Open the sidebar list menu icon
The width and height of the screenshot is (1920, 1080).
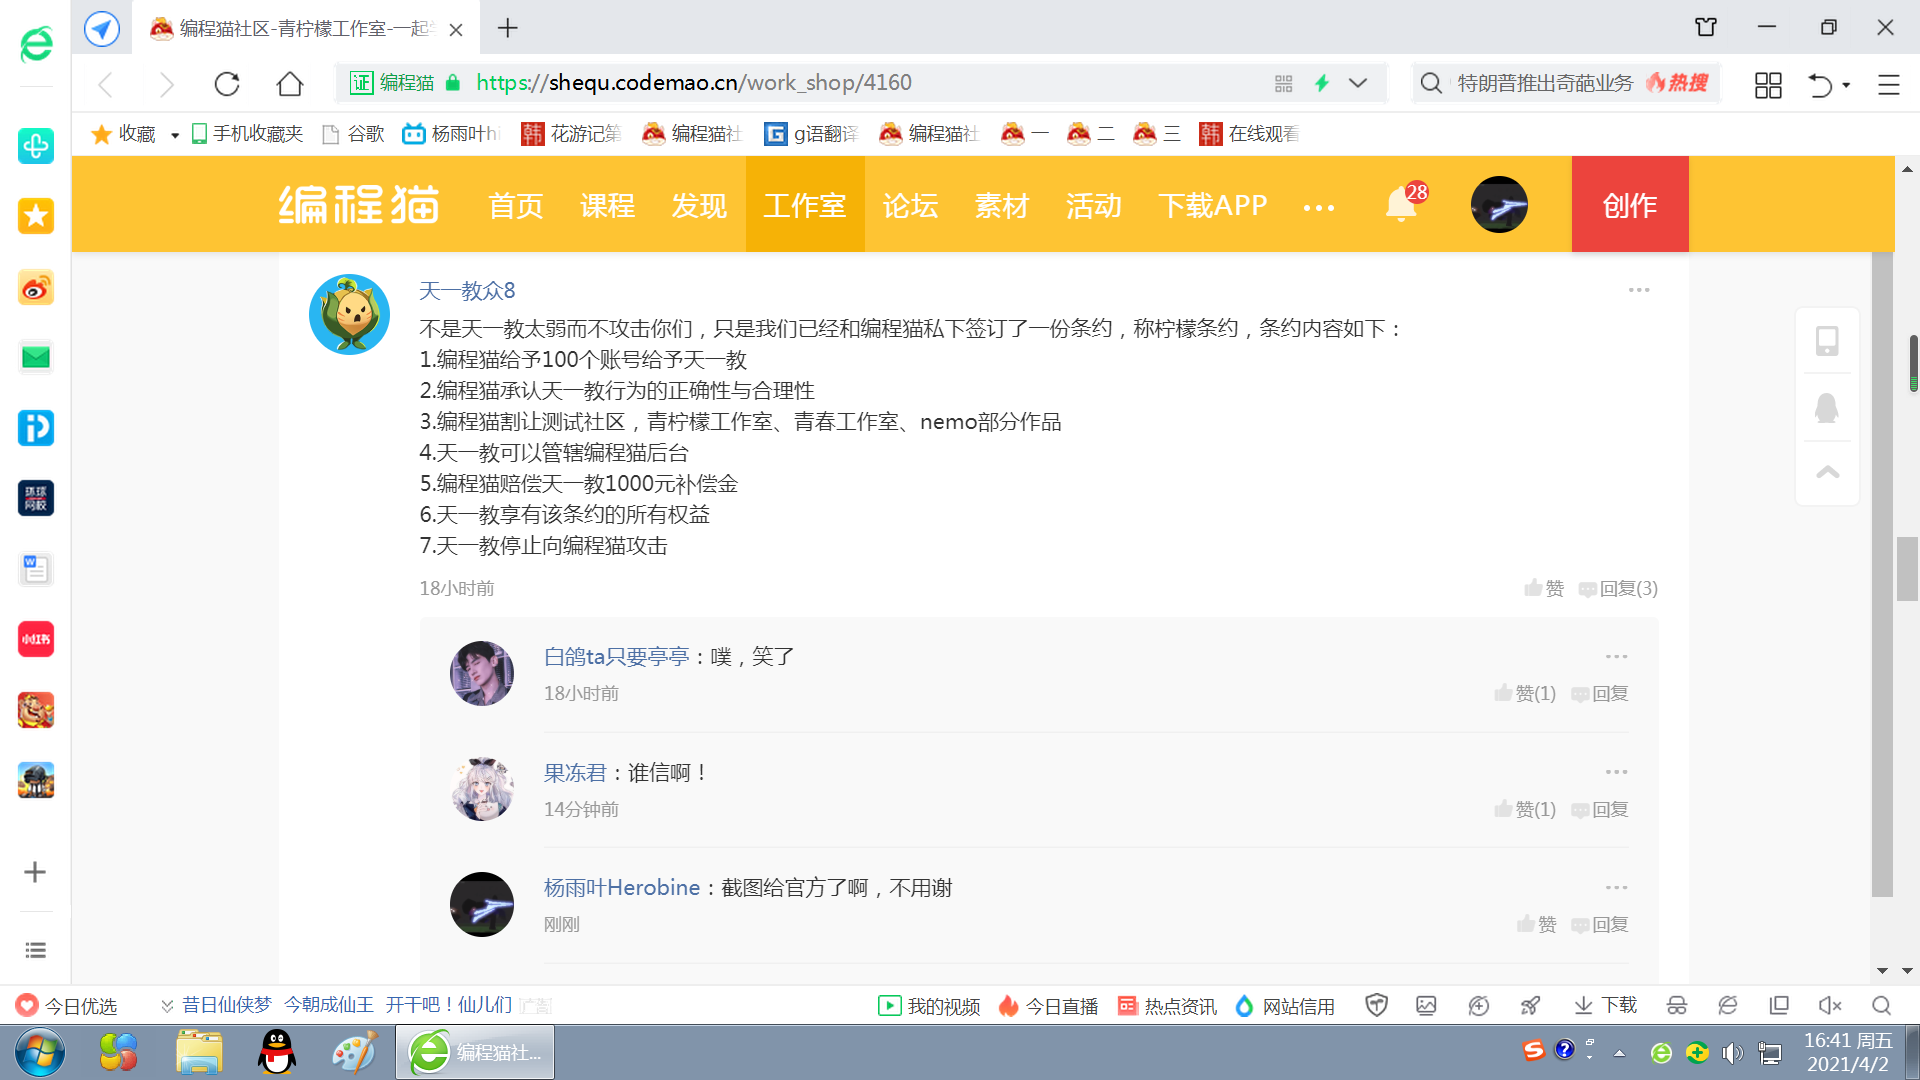pos(35,950)
